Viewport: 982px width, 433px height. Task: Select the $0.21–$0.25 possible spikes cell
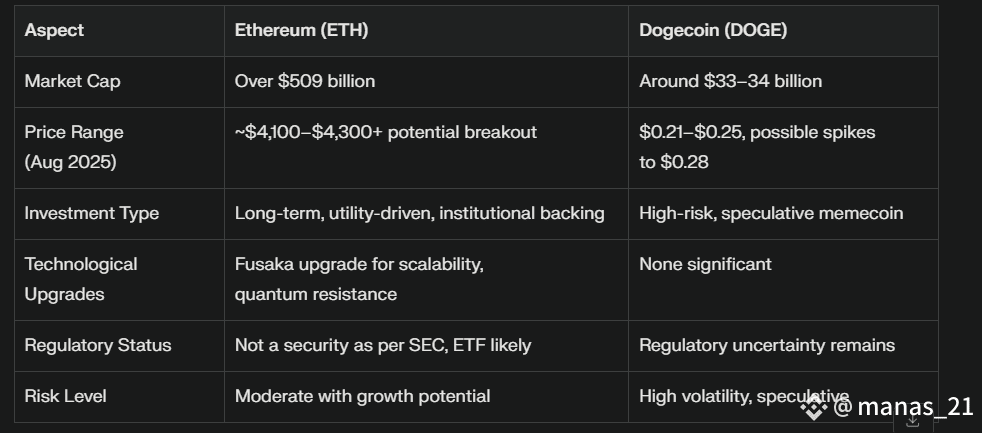point(757,147)
